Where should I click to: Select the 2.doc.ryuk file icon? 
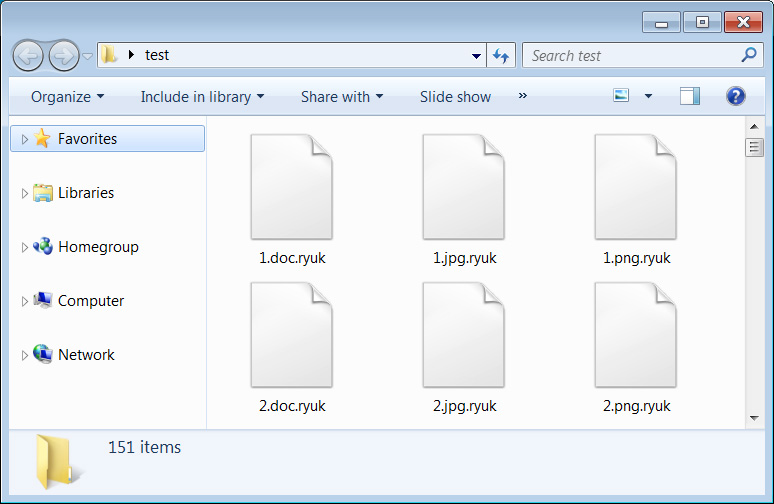[x=292, y=335]
